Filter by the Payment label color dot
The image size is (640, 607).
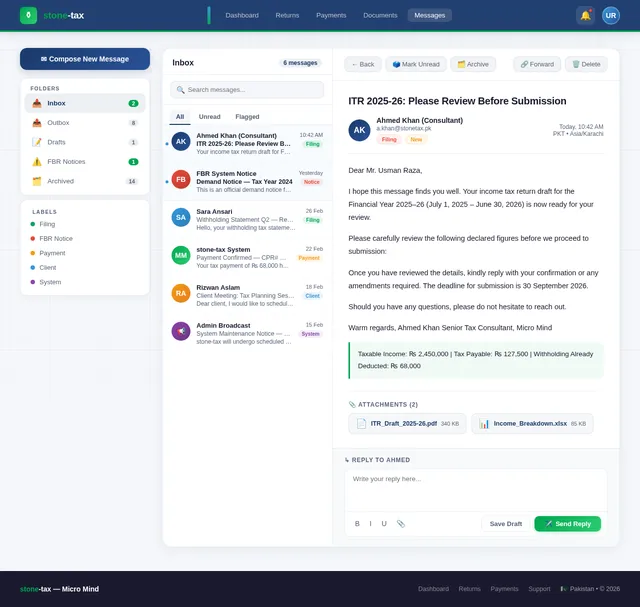point(32,253)
